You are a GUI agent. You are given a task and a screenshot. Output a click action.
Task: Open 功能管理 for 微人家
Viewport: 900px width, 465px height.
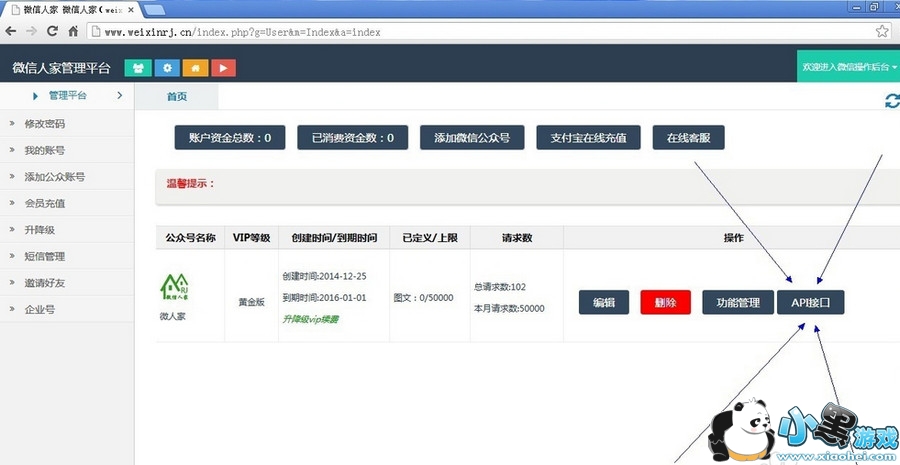(x=738, y=303)
